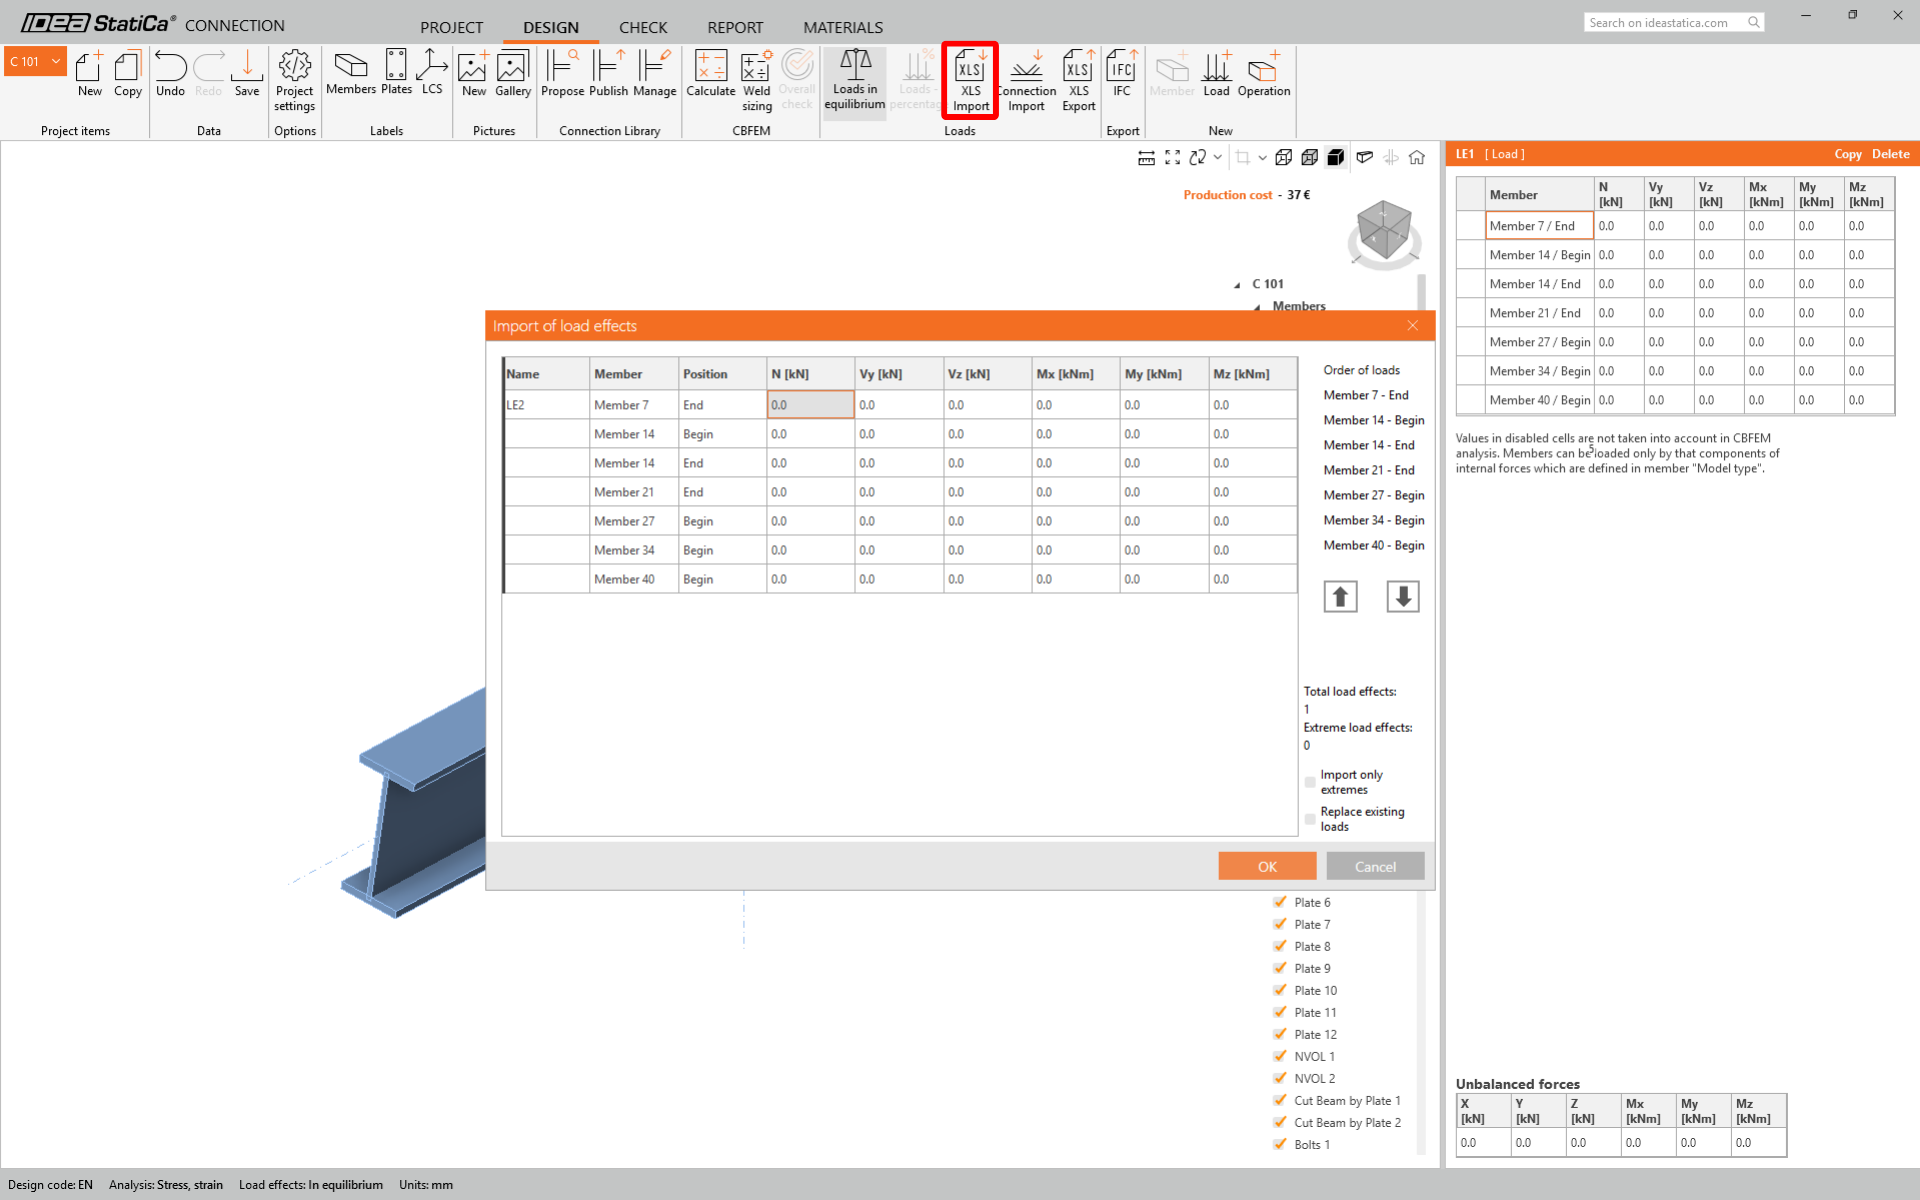
Task: Click Cancel in import dialog
Action: coord(1374,866)
